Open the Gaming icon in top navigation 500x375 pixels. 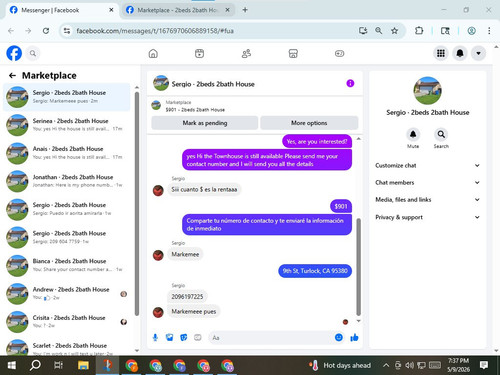(339, 53)
